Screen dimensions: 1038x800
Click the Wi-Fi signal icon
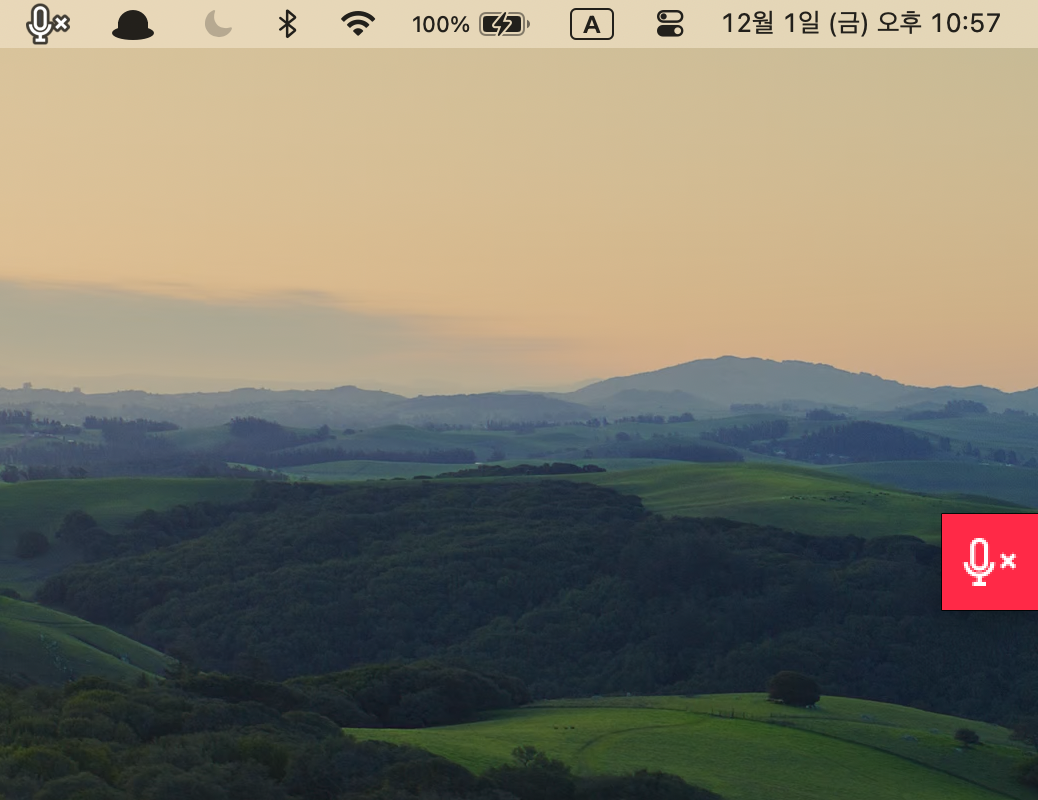[357, 24]
